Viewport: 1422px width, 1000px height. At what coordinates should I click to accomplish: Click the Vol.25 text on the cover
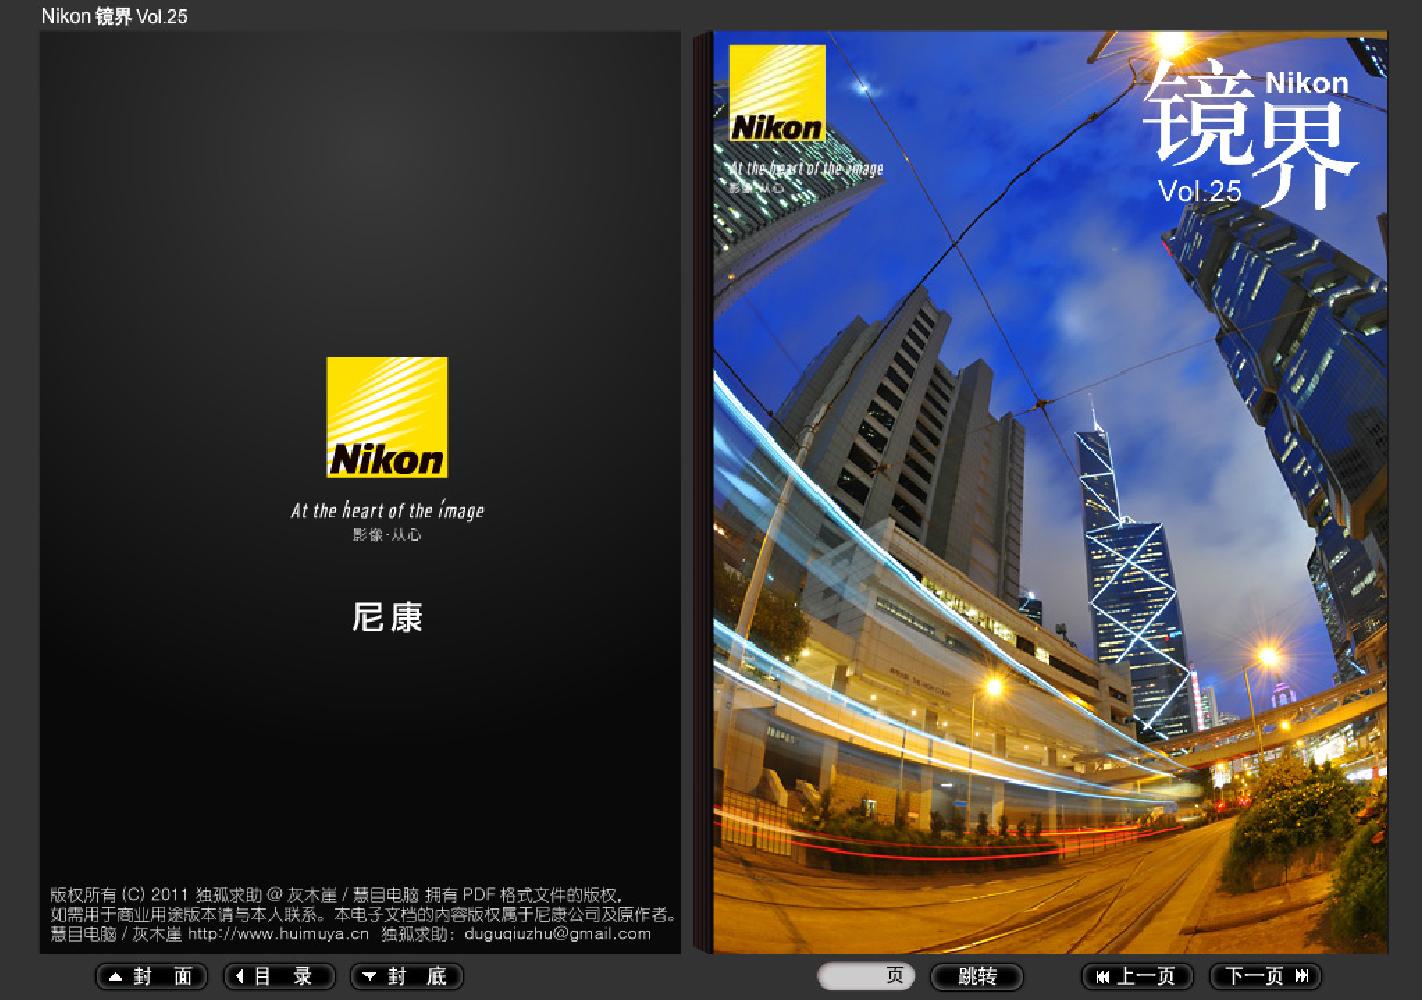pyautogui.click(x=1199, y=190)
